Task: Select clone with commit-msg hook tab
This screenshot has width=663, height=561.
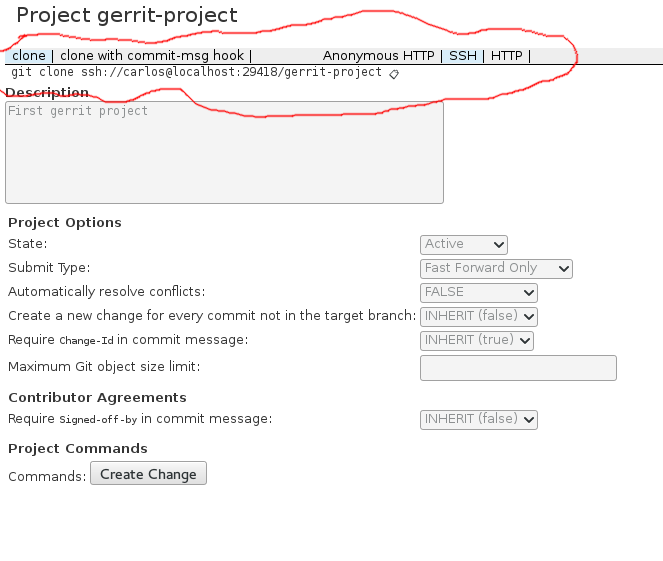Action: pos(152,56)
